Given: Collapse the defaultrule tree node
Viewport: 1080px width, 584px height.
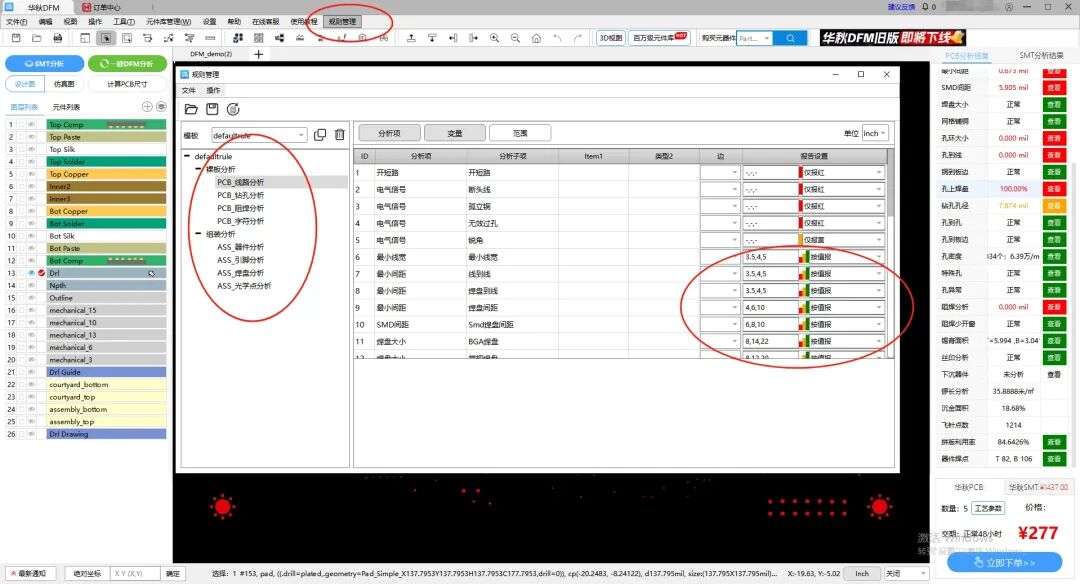Looking at the screenshot, I should point(187,156).
